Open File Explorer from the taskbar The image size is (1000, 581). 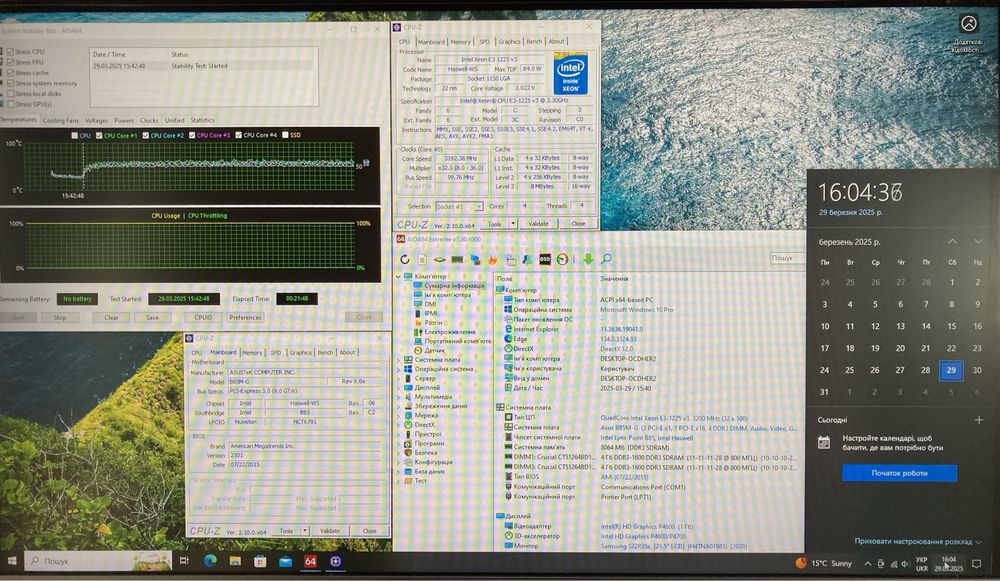[235, 561]
